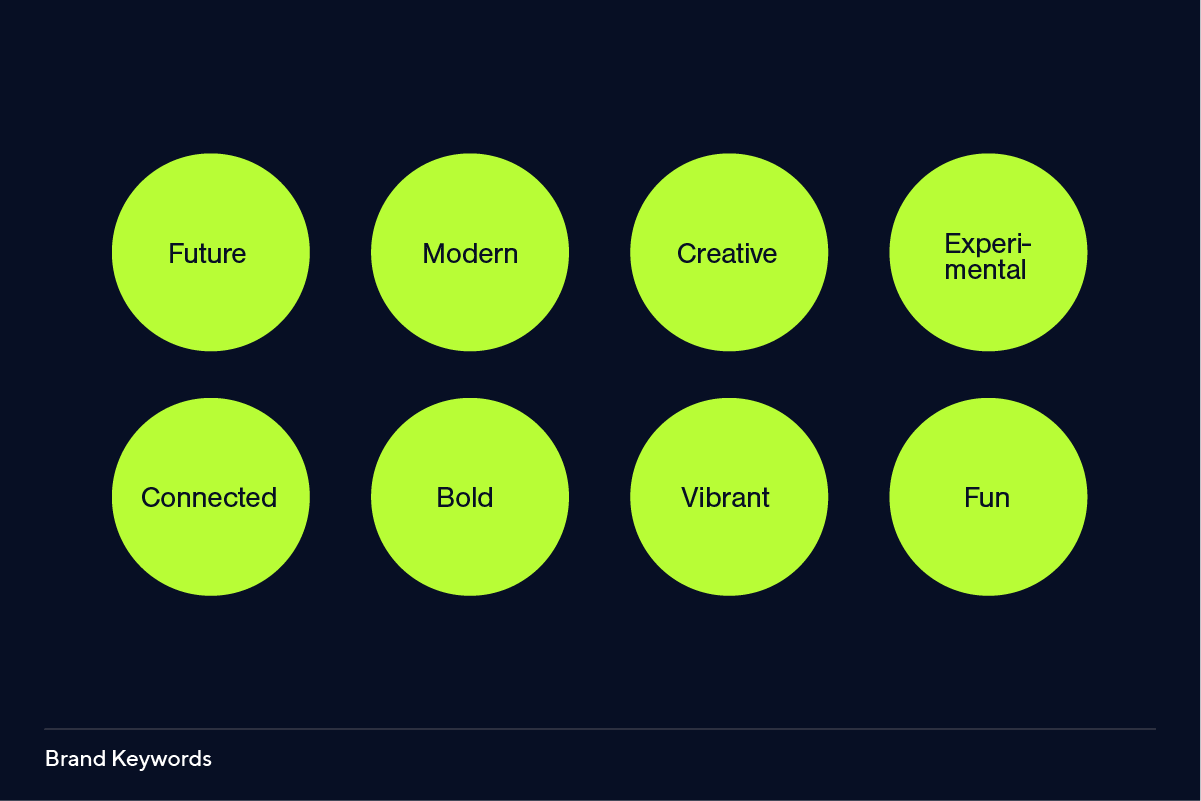This screenshot has height=801, width=1201.
Task: Click the "Creative" text label
Action: (x=727, y=254)
